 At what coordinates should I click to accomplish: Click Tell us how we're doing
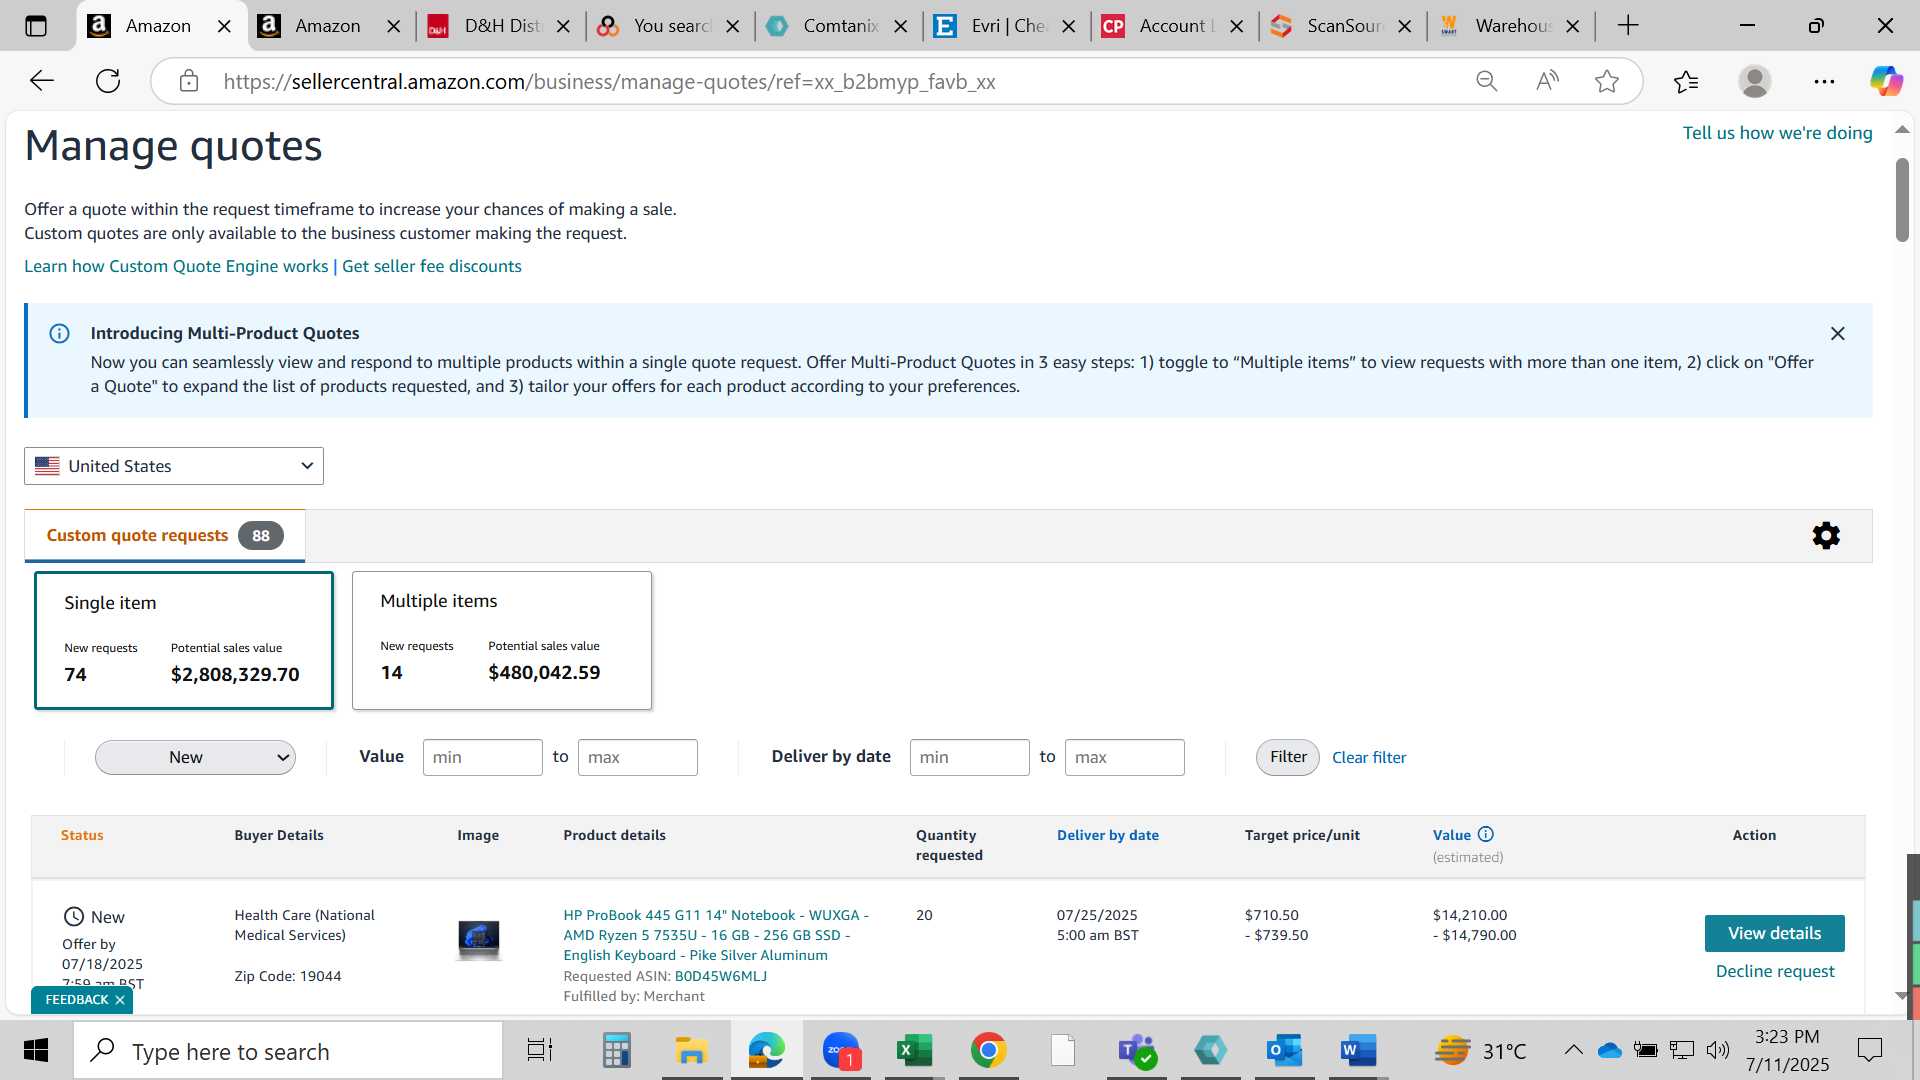point(1777,133)
